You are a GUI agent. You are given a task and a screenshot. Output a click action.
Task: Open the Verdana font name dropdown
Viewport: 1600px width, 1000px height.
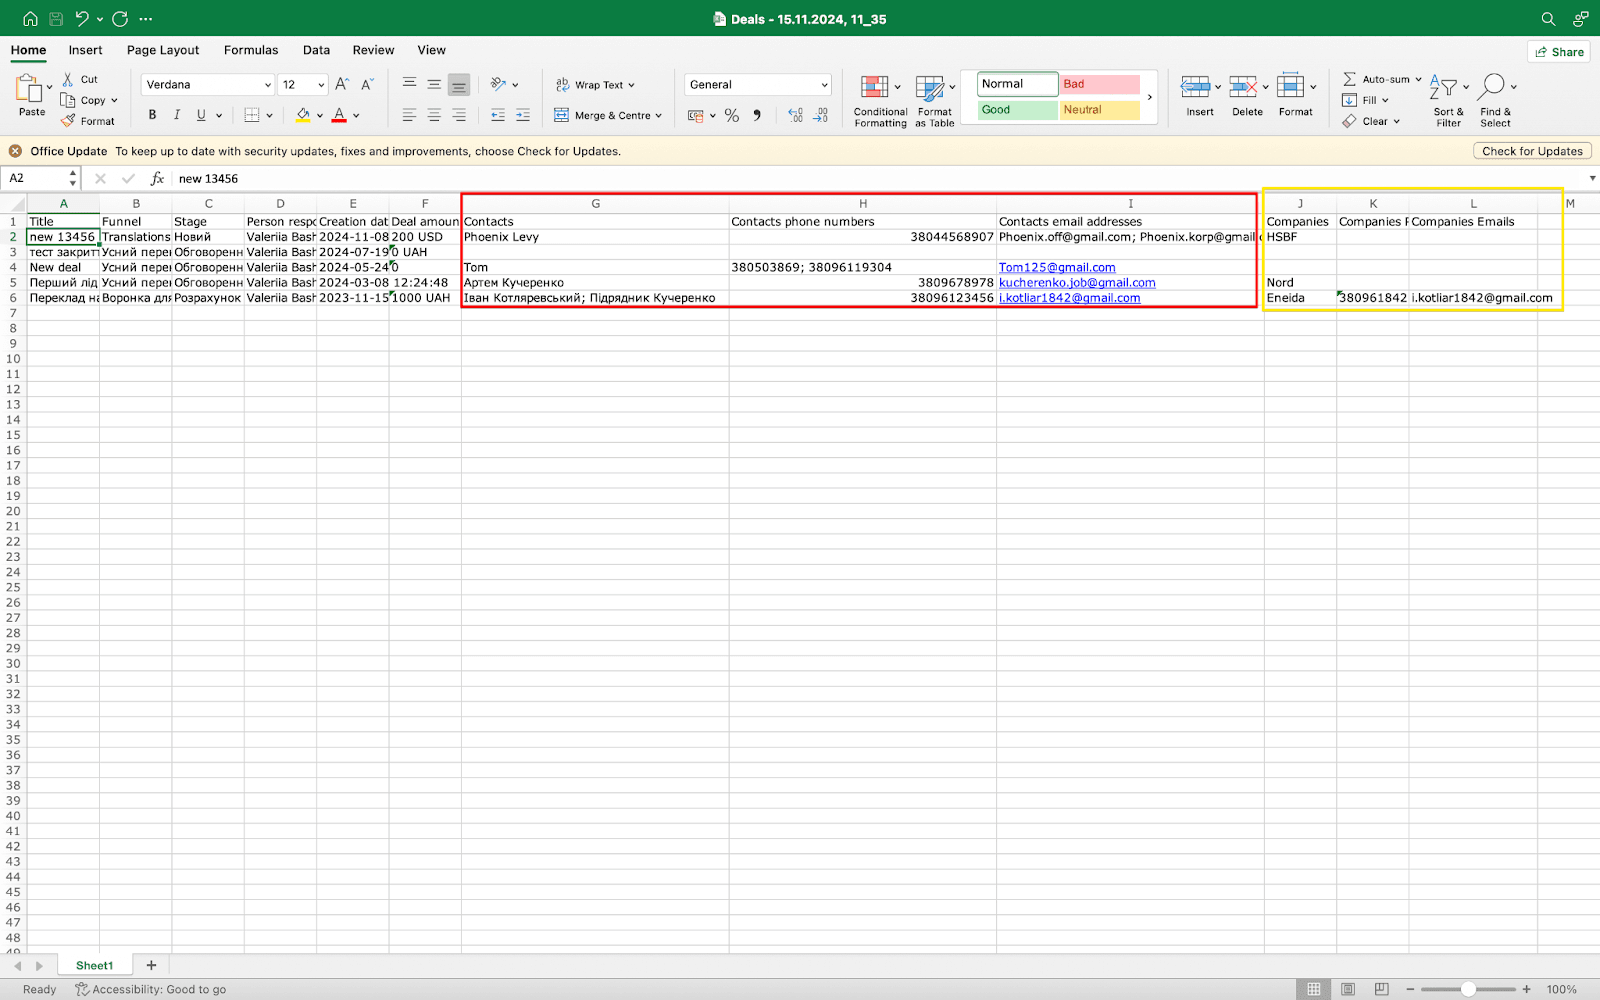pos(267,85)
